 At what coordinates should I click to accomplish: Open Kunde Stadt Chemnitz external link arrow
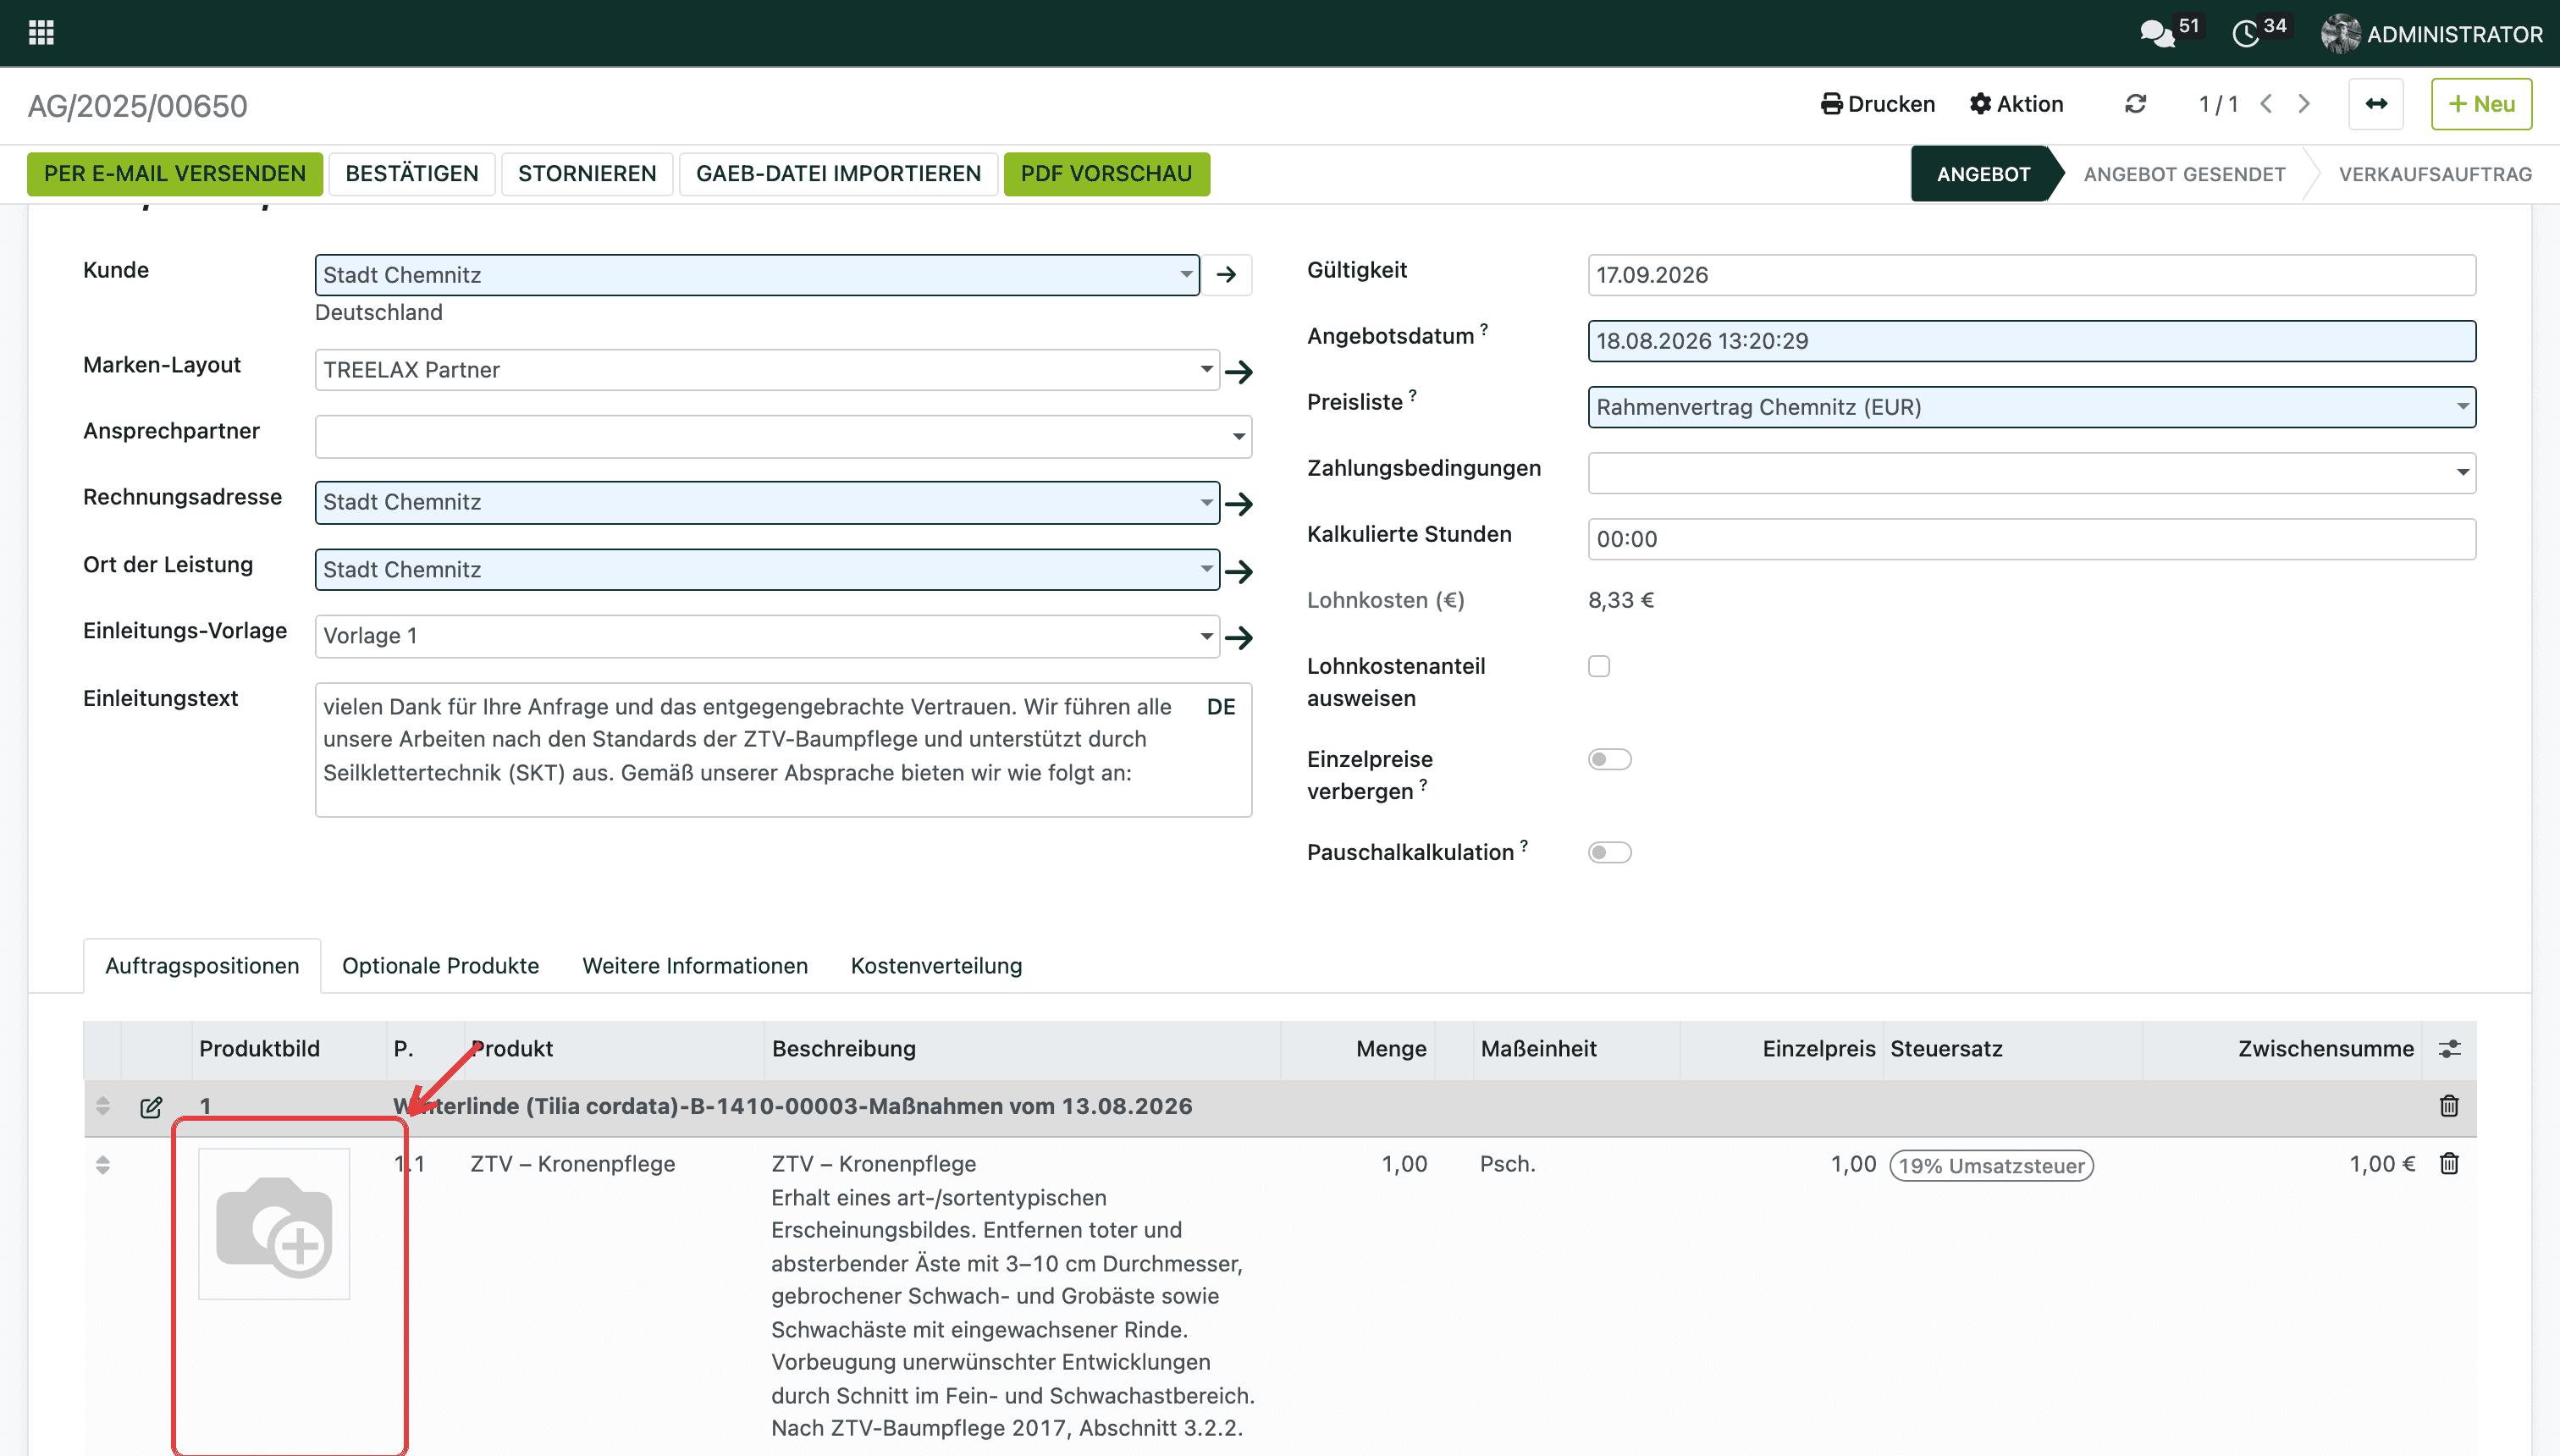click(x=1226, y=275)
